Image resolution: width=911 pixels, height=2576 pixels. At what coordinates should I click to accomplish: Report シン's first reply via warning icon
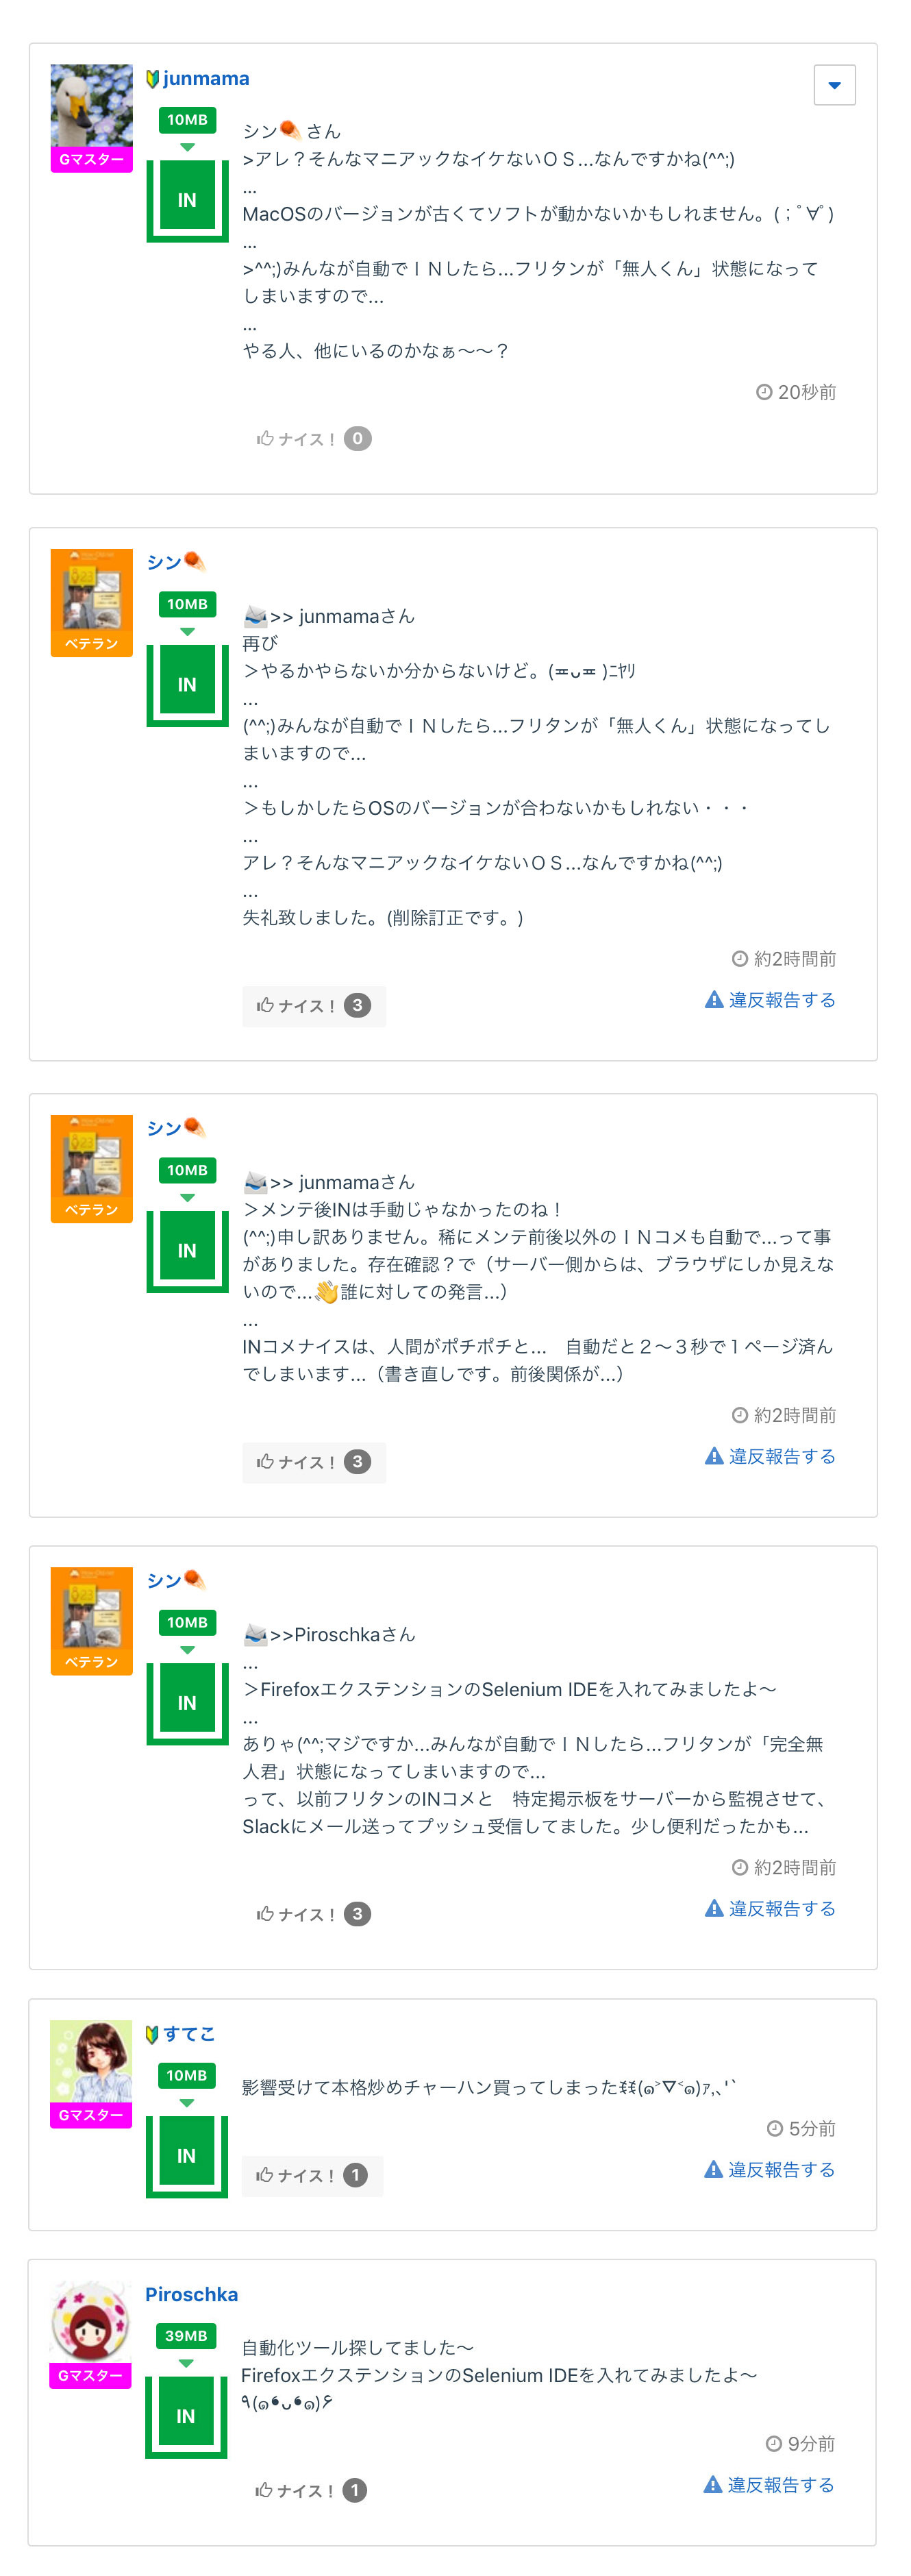714,1000
